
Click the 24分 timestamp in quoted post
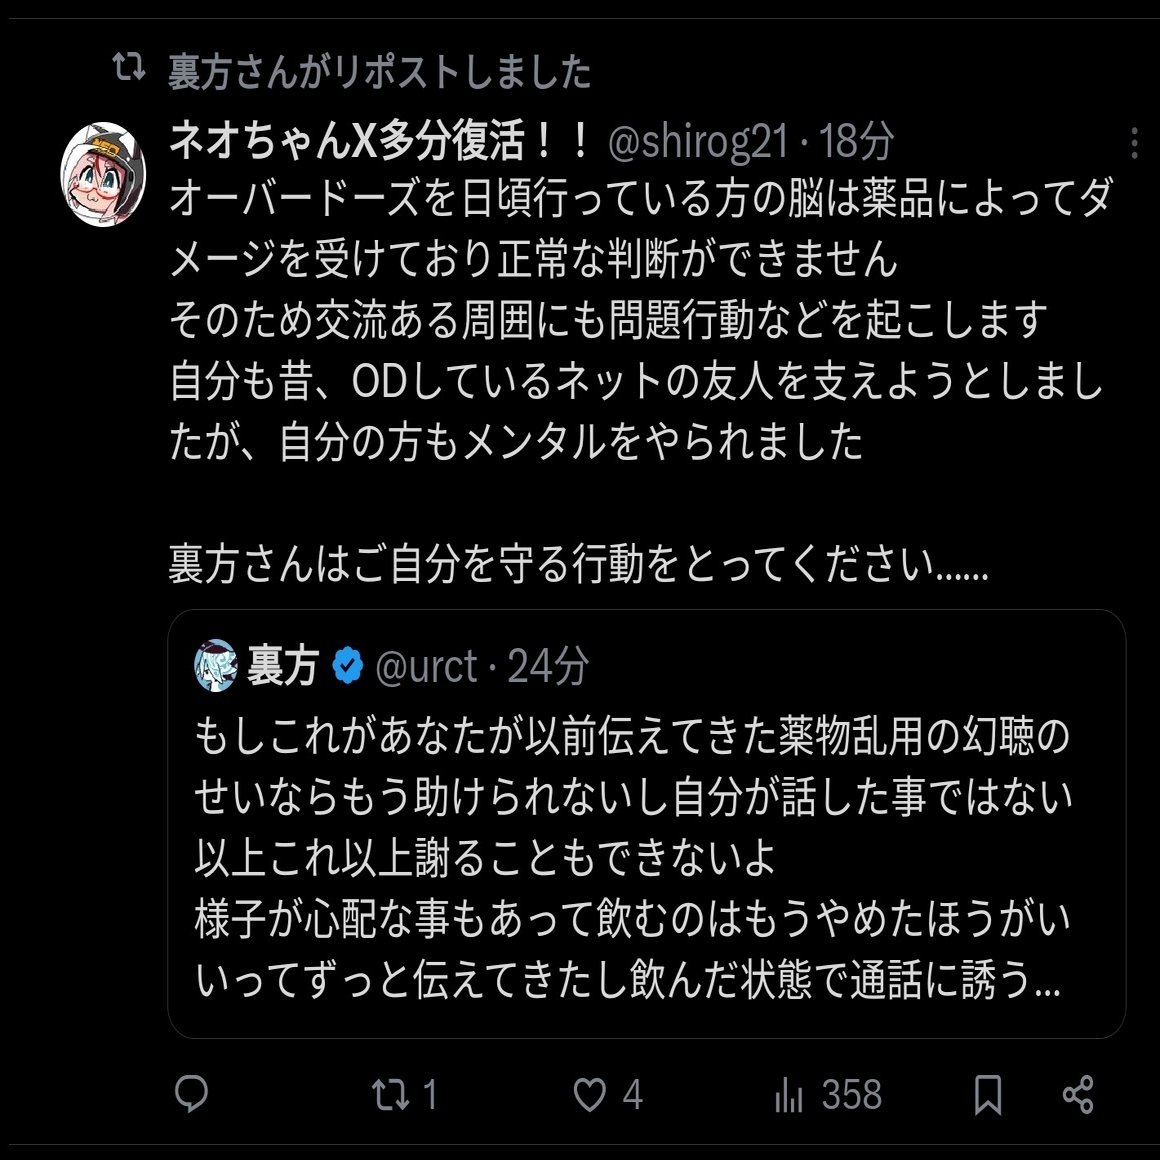[x=548, y=666]
